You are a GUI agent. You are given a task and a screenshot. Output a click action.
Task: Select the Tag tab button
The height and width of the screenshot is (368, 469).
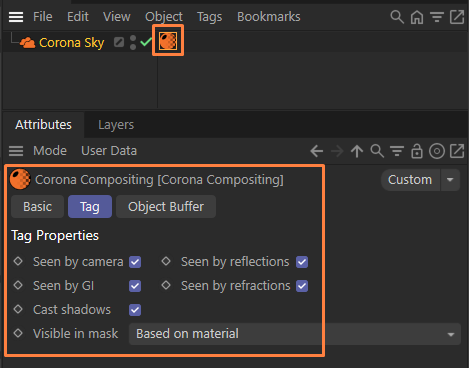(90, 207)
